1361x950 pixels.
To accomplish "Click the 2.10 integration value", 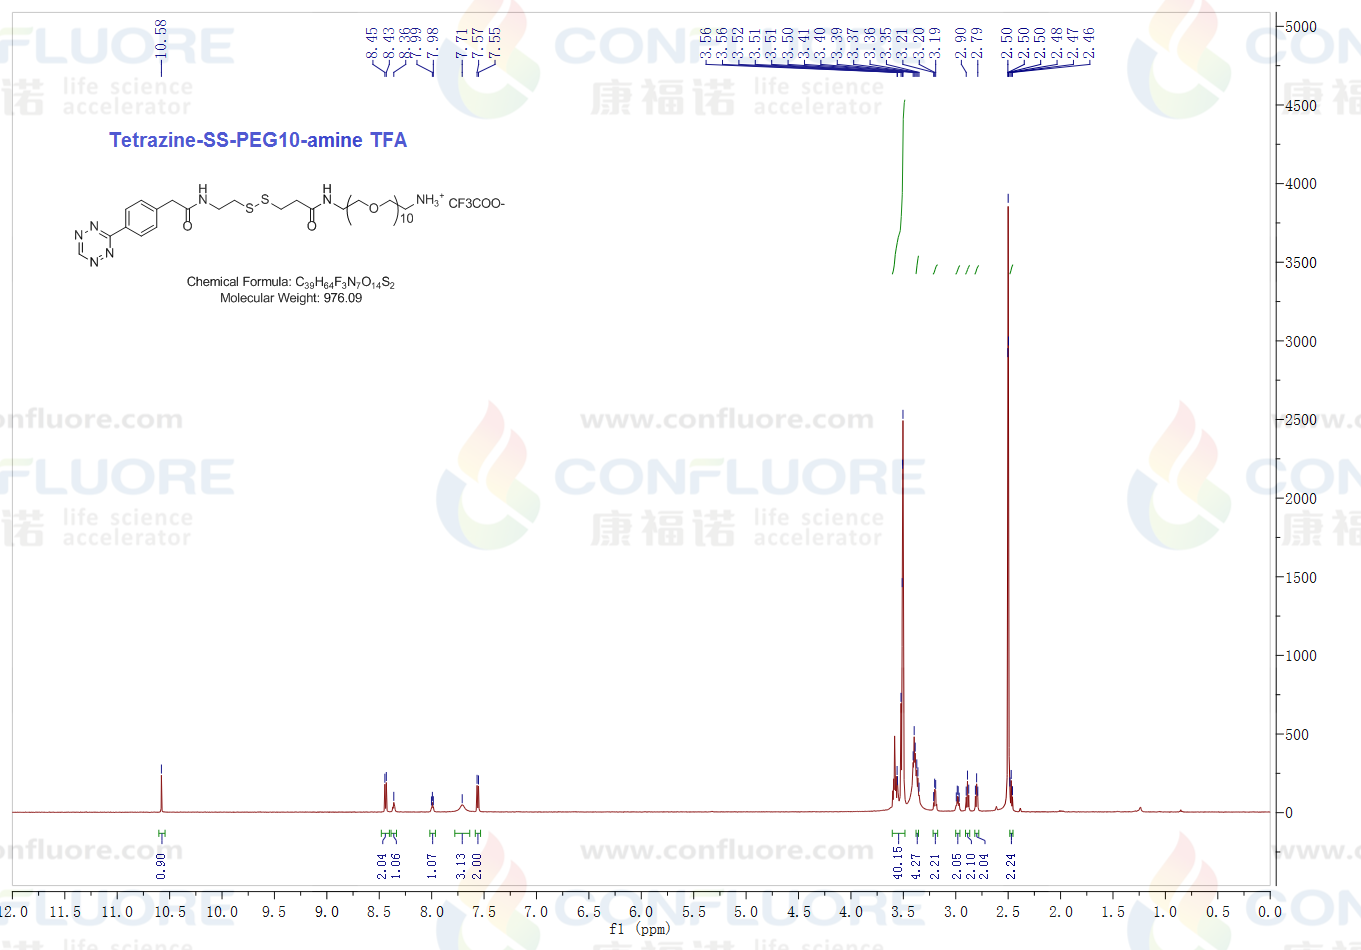I will click(x=970, y=866).
